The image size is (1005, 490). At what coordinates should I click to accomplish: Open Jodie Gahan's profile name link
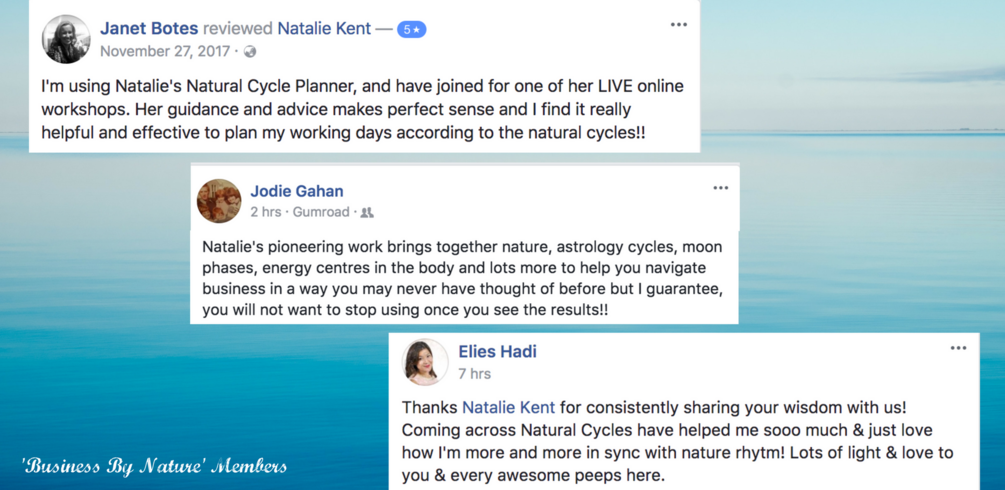click(x=296, y=190)
